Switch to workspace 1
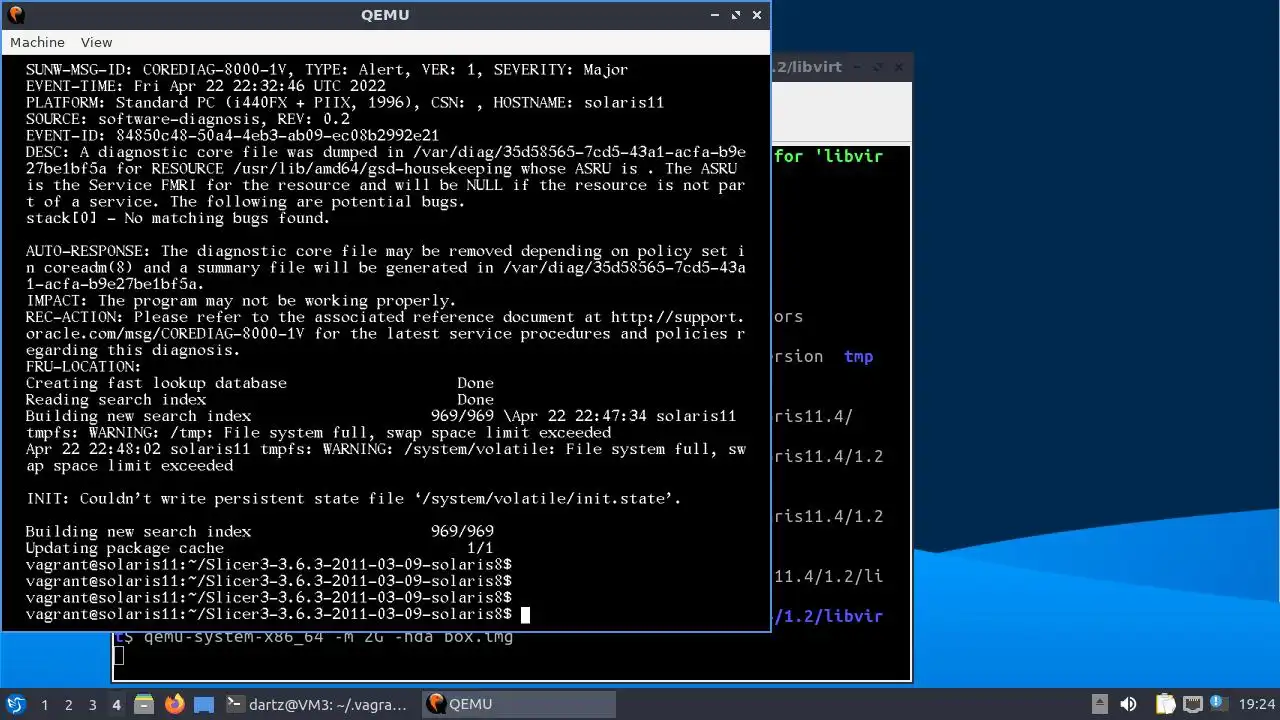This screenshot has height=720, width=1280. pyautogui.click(x=44, y=704)
